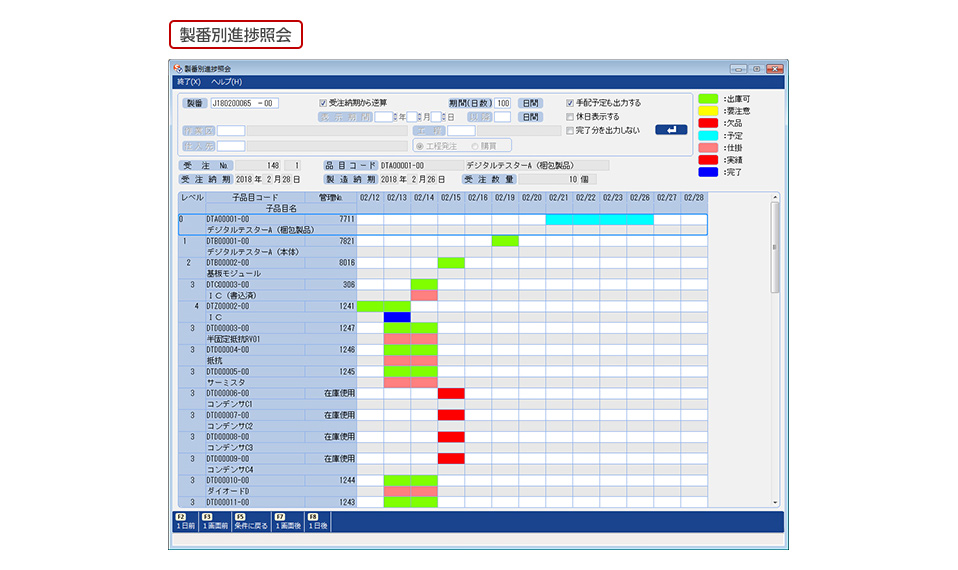Select row DTD00006-00 in the grid

442,398
